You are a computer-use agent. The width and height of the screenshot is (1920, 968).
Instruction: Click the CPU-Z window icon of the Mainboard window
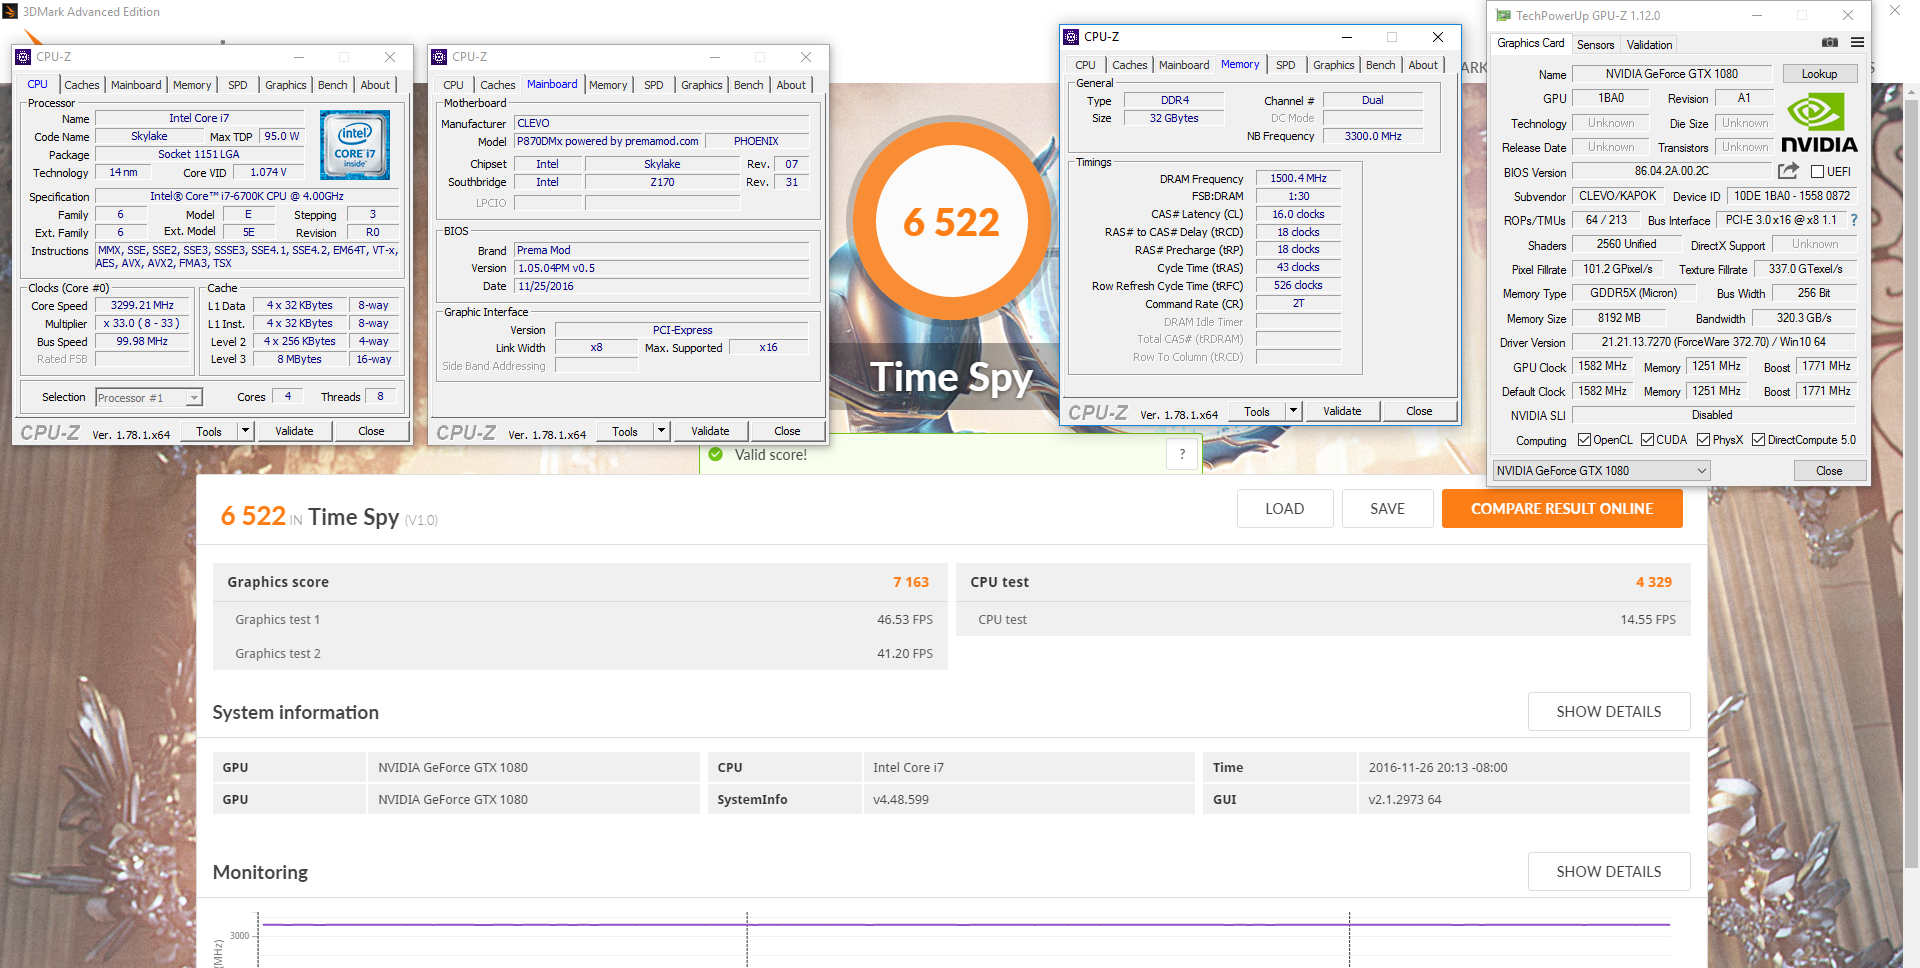point(439,57)
